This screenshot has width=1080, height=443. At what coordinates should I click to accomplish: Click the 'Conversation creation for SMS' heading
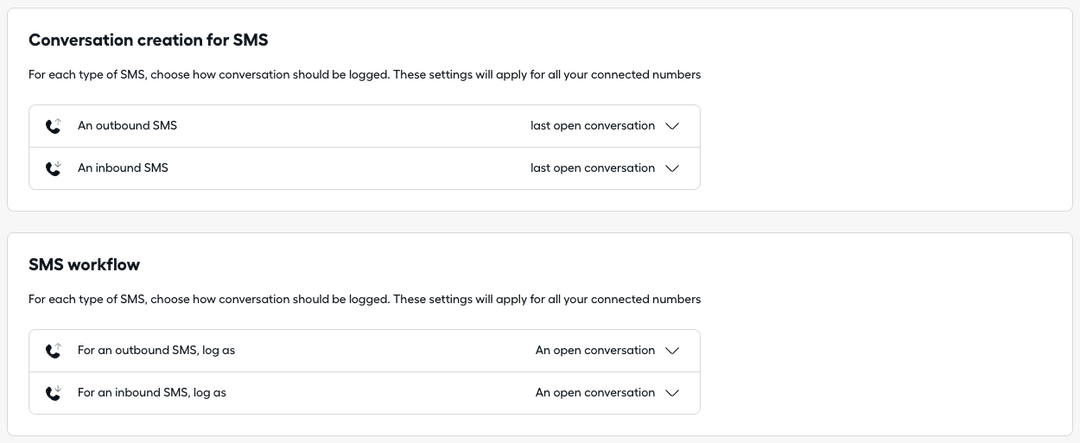(x=148, y=40)
